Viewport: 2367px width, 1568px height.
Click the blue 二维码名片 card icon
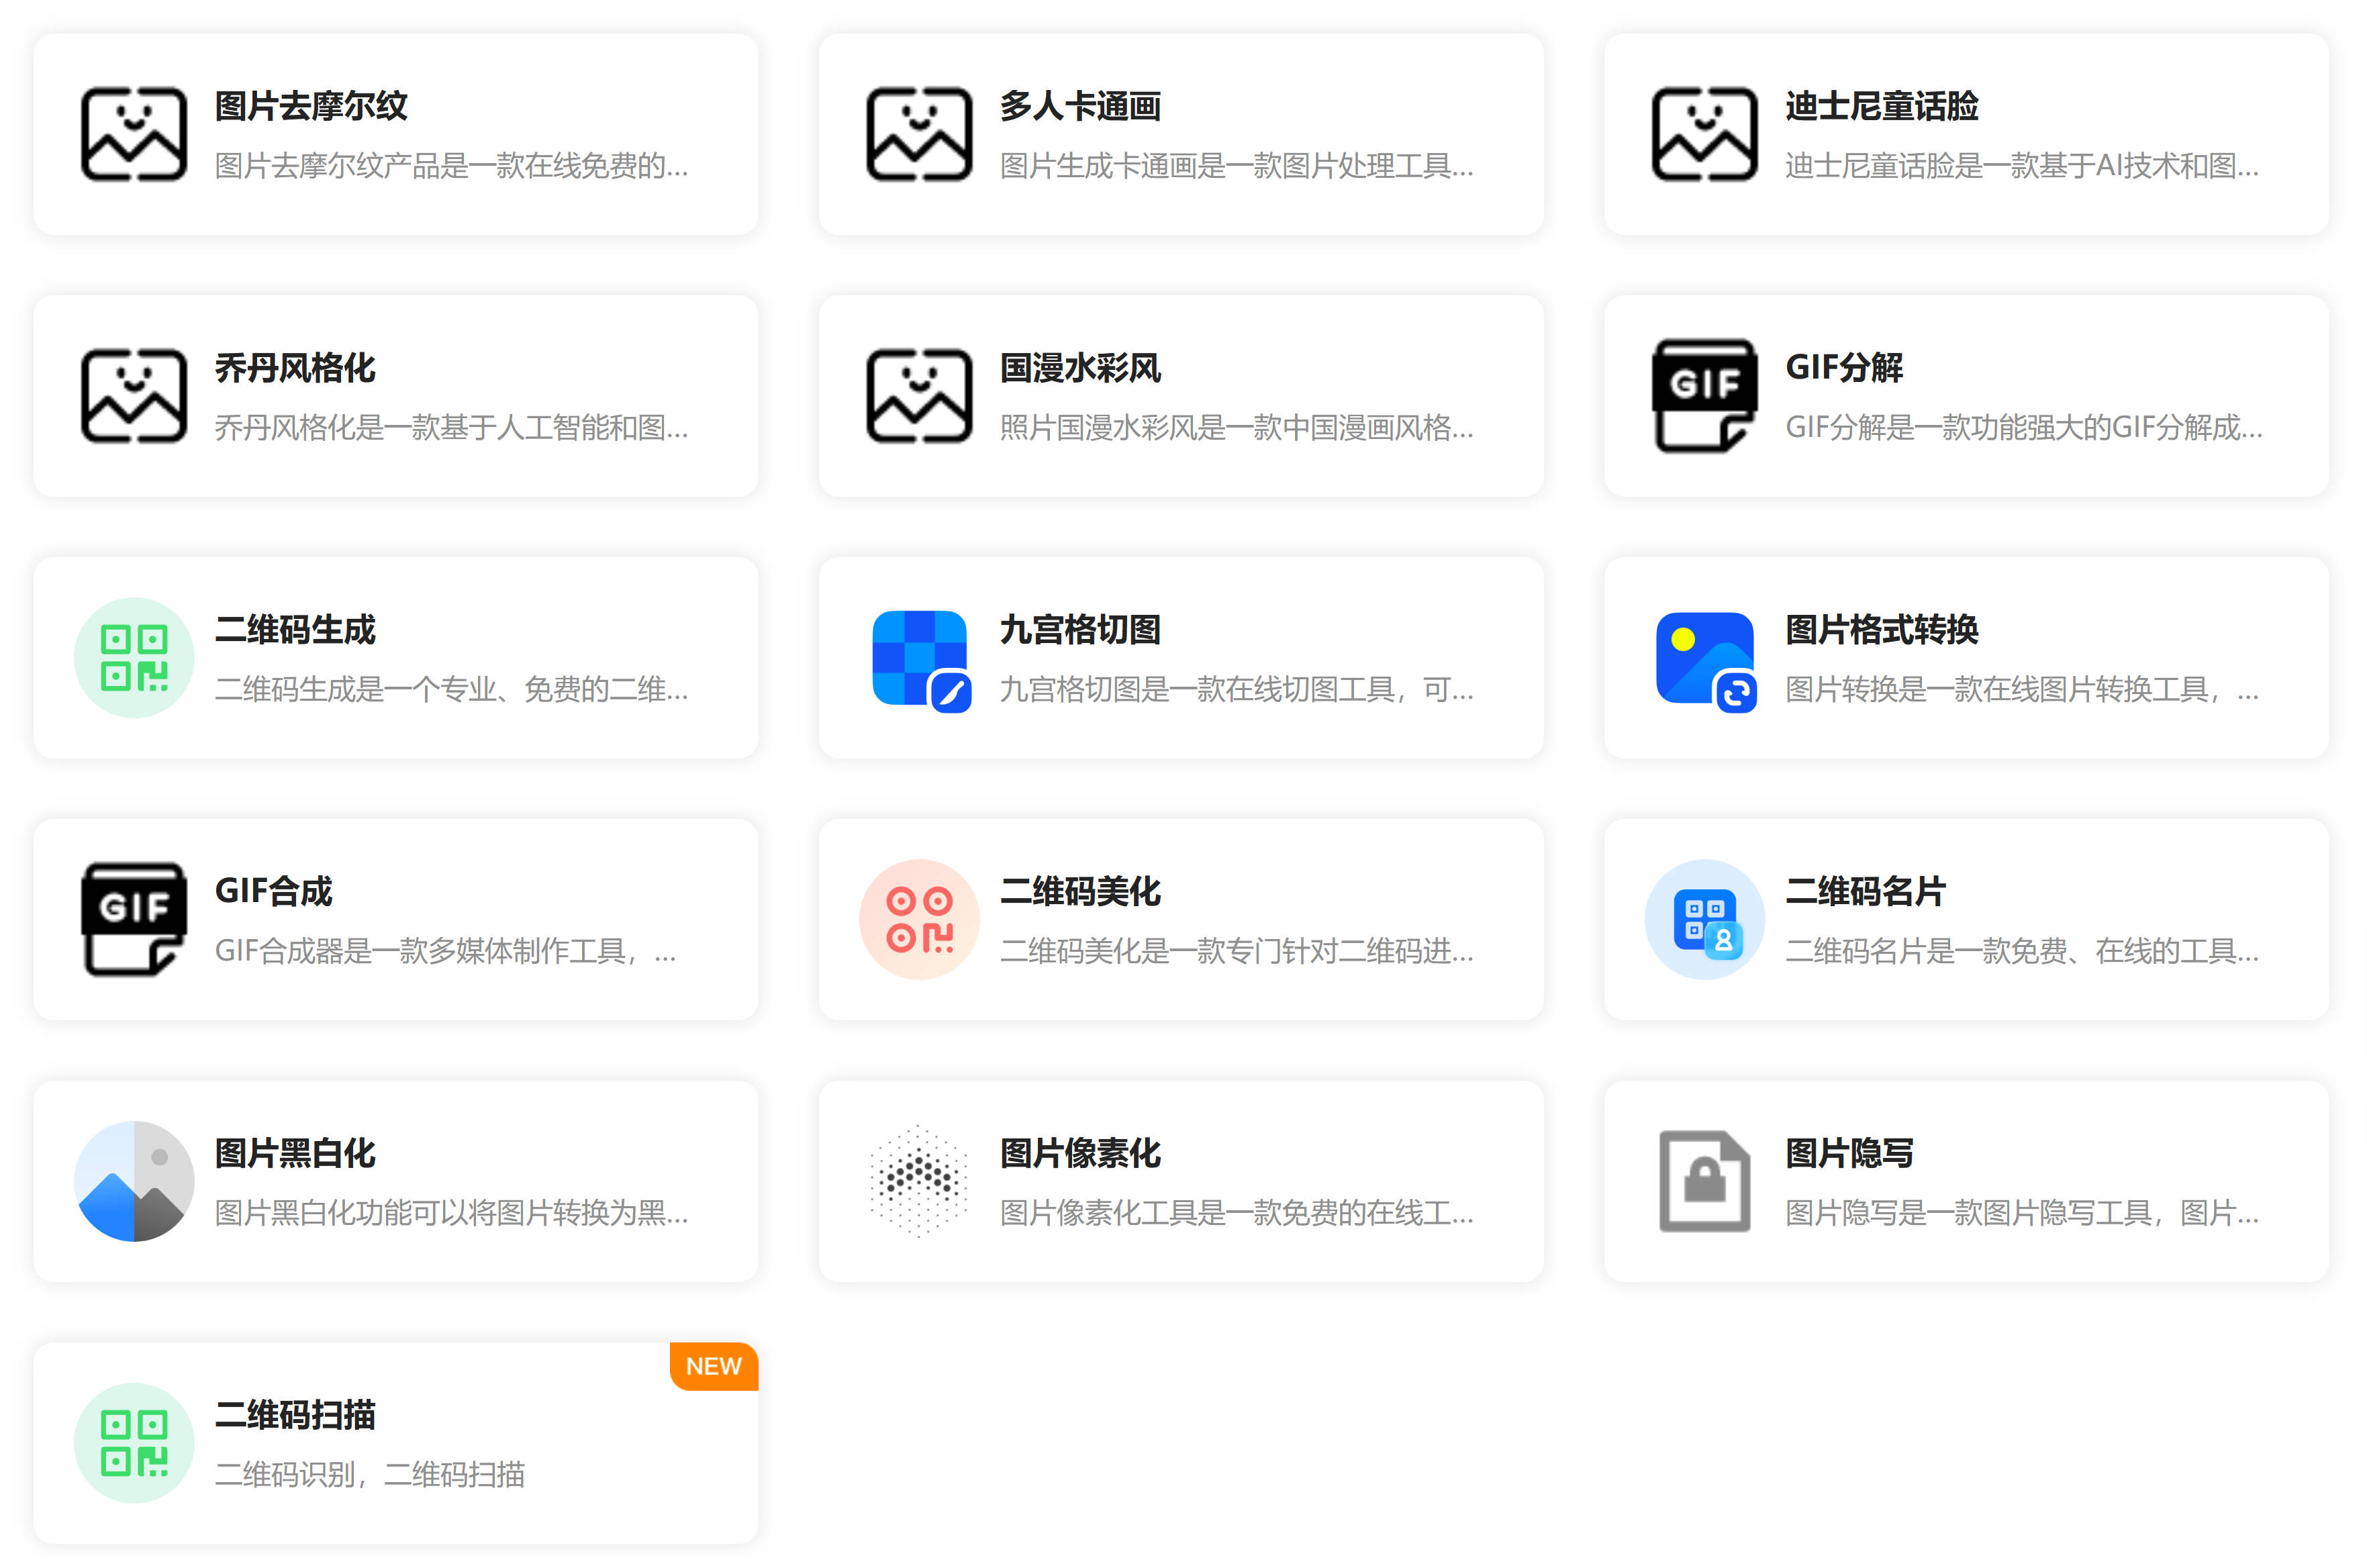(1704, 919)
